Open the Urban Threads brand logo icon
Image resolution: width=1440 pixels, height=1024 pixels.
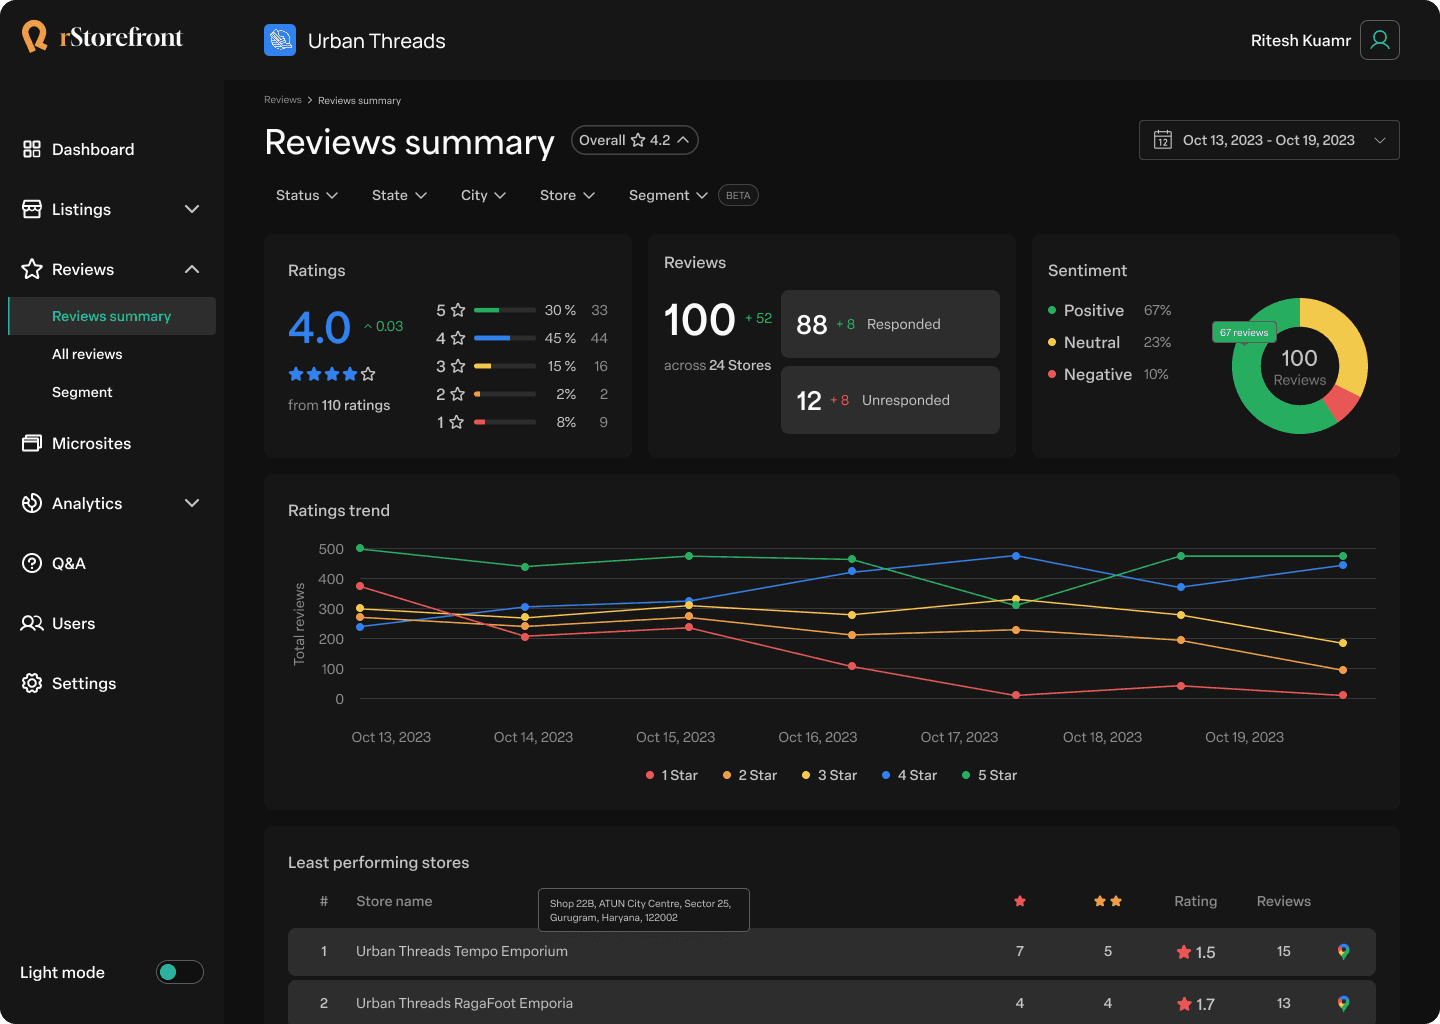280,40
